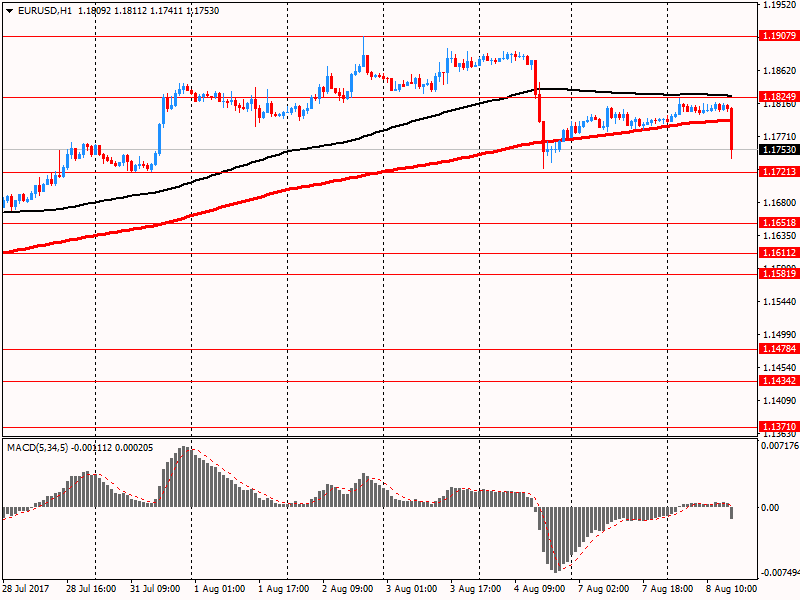The width and height of the screenshot is (800, 600).
Task: Click the latest large red candlestick
Action: [732, 133]
